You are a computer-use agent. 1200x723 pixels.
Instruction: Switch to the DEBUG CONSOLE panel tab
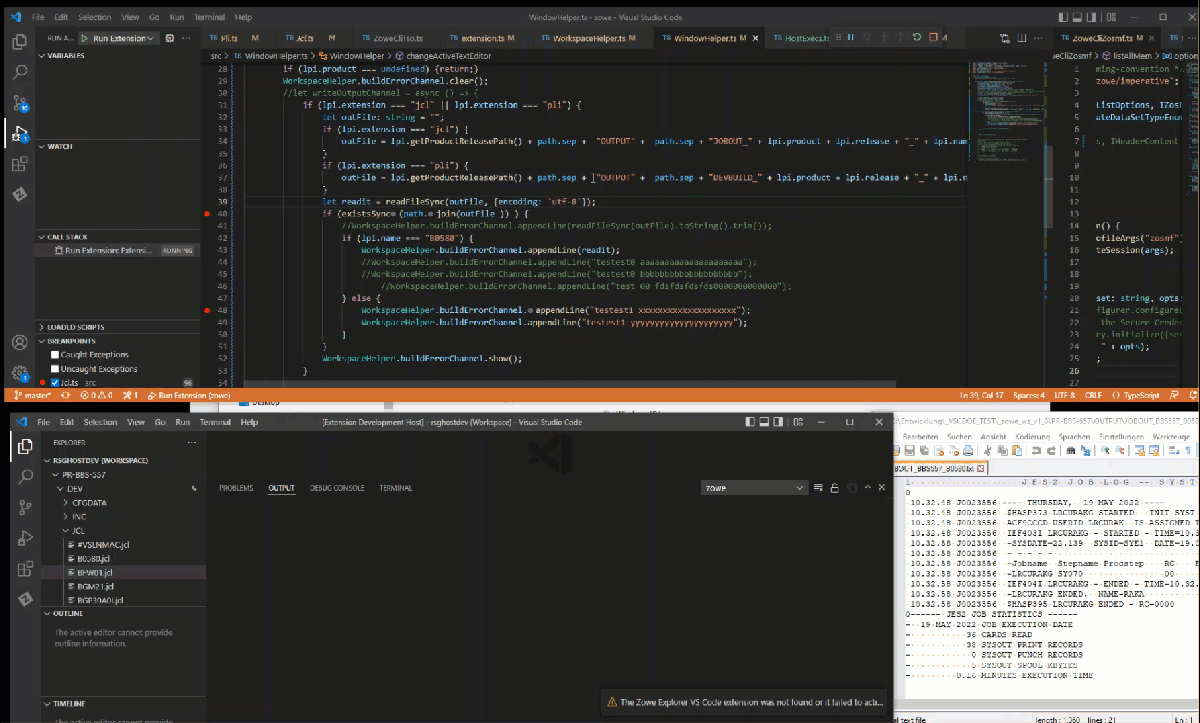(x=336, y=488)
